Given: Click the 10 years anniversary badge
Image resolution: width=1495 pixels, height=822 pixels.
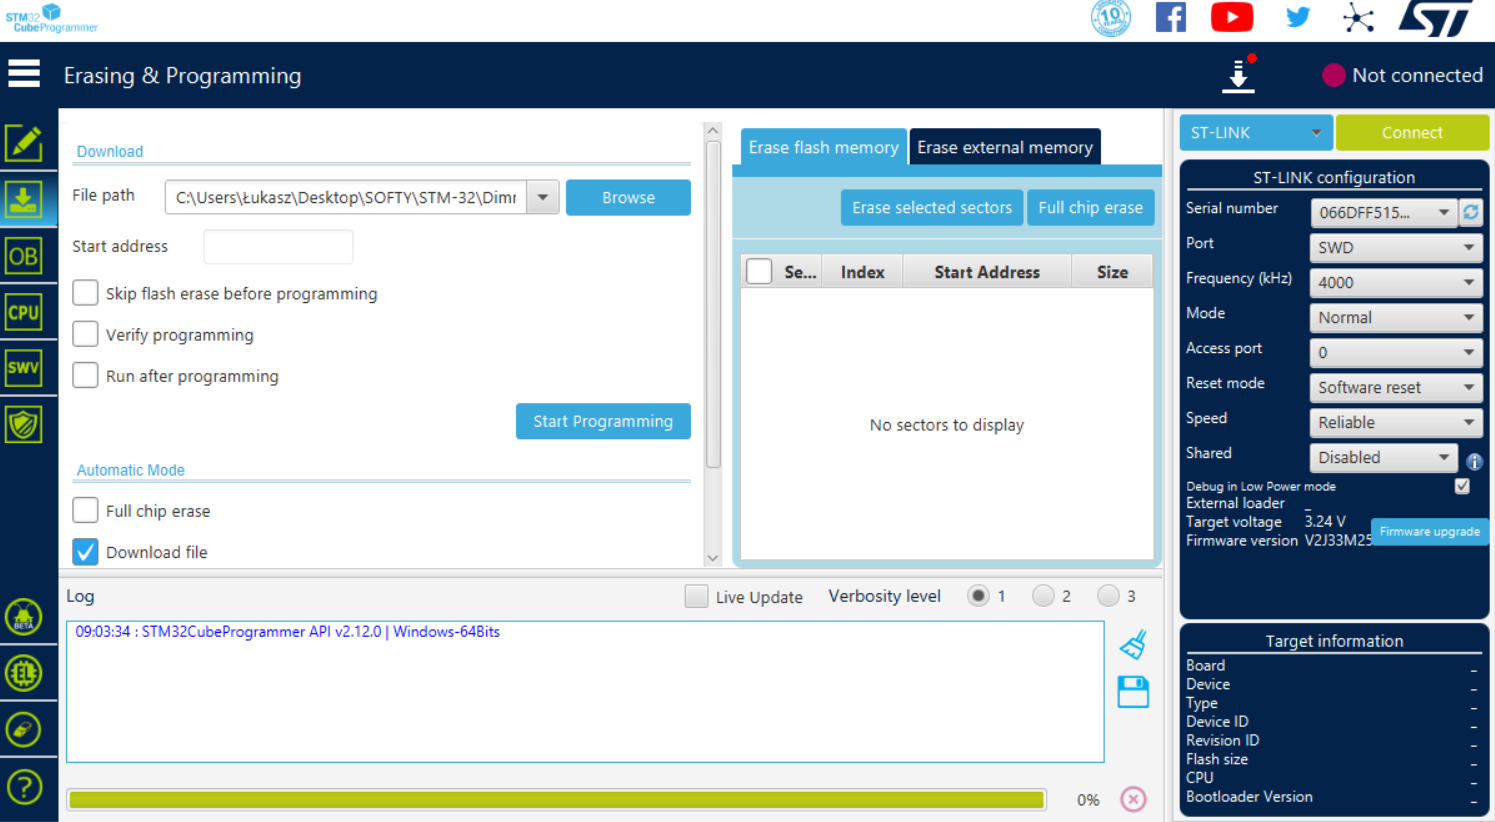Looking at the screenshot, I should pyautogui.click(x=1111, y=17).
